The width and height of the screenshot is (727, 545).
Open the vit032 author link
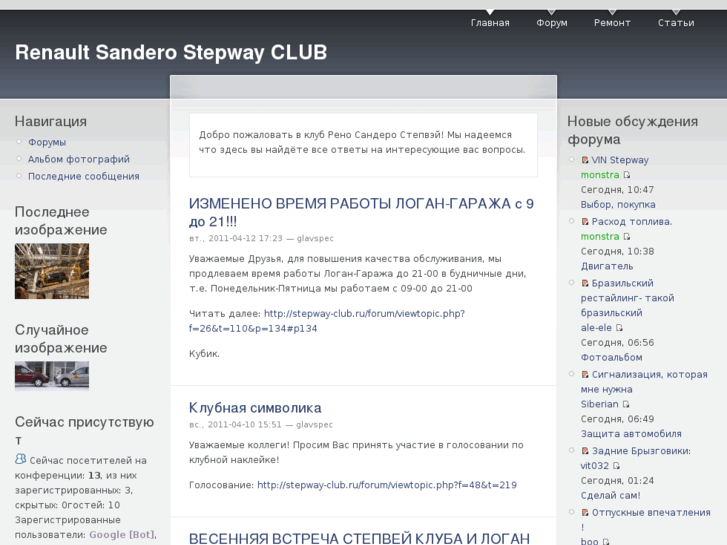[x=595, y=466]
